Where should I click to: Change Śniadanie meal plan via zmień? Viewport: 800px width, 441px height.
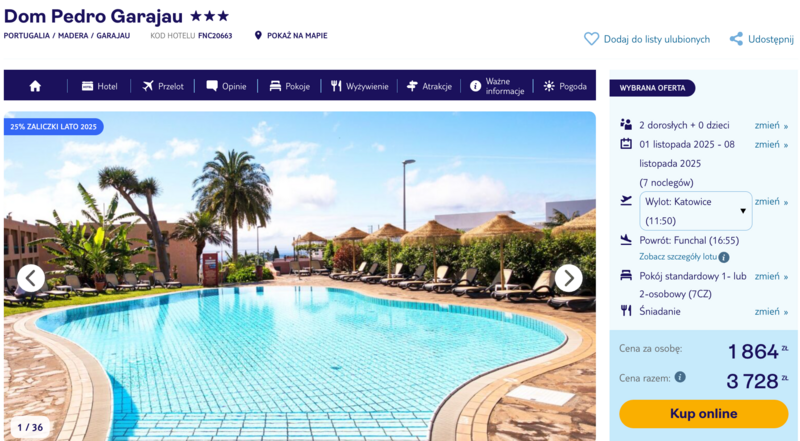771,311
